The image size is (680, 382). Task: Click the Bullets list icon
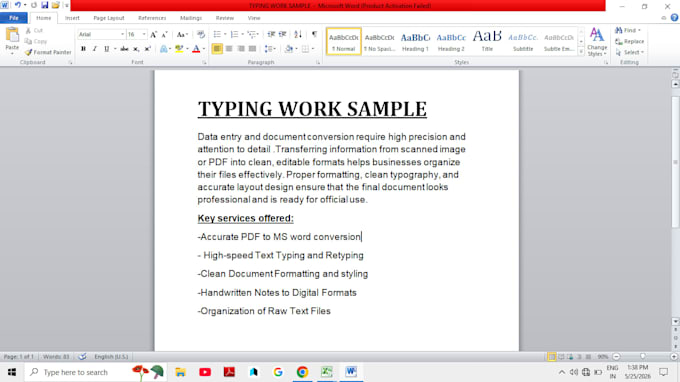217,35
